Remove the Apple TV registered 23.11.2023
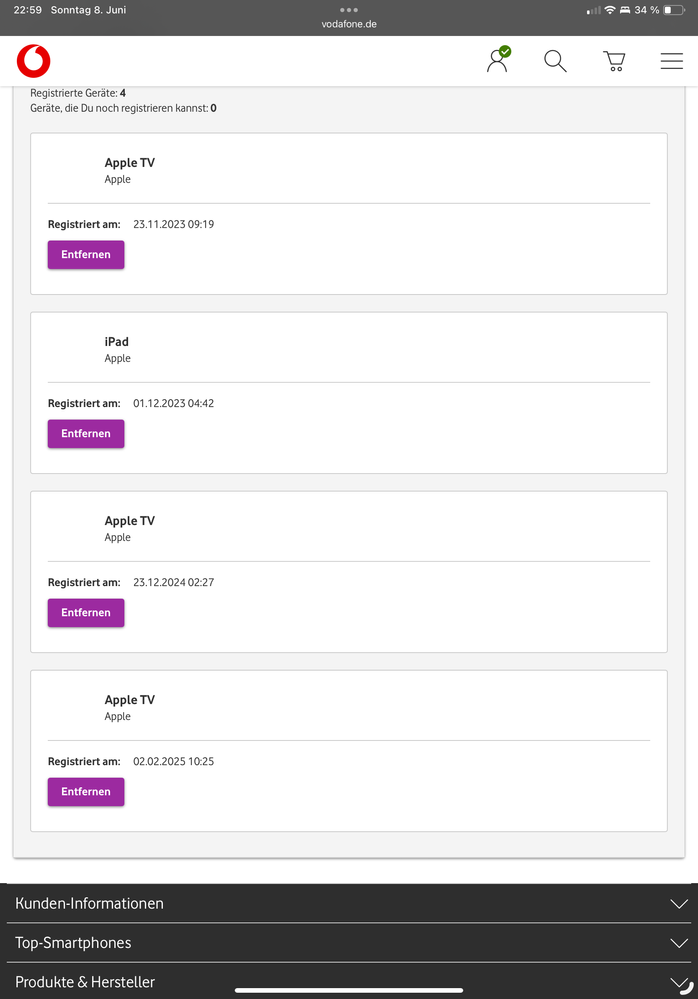 point(86,255)
